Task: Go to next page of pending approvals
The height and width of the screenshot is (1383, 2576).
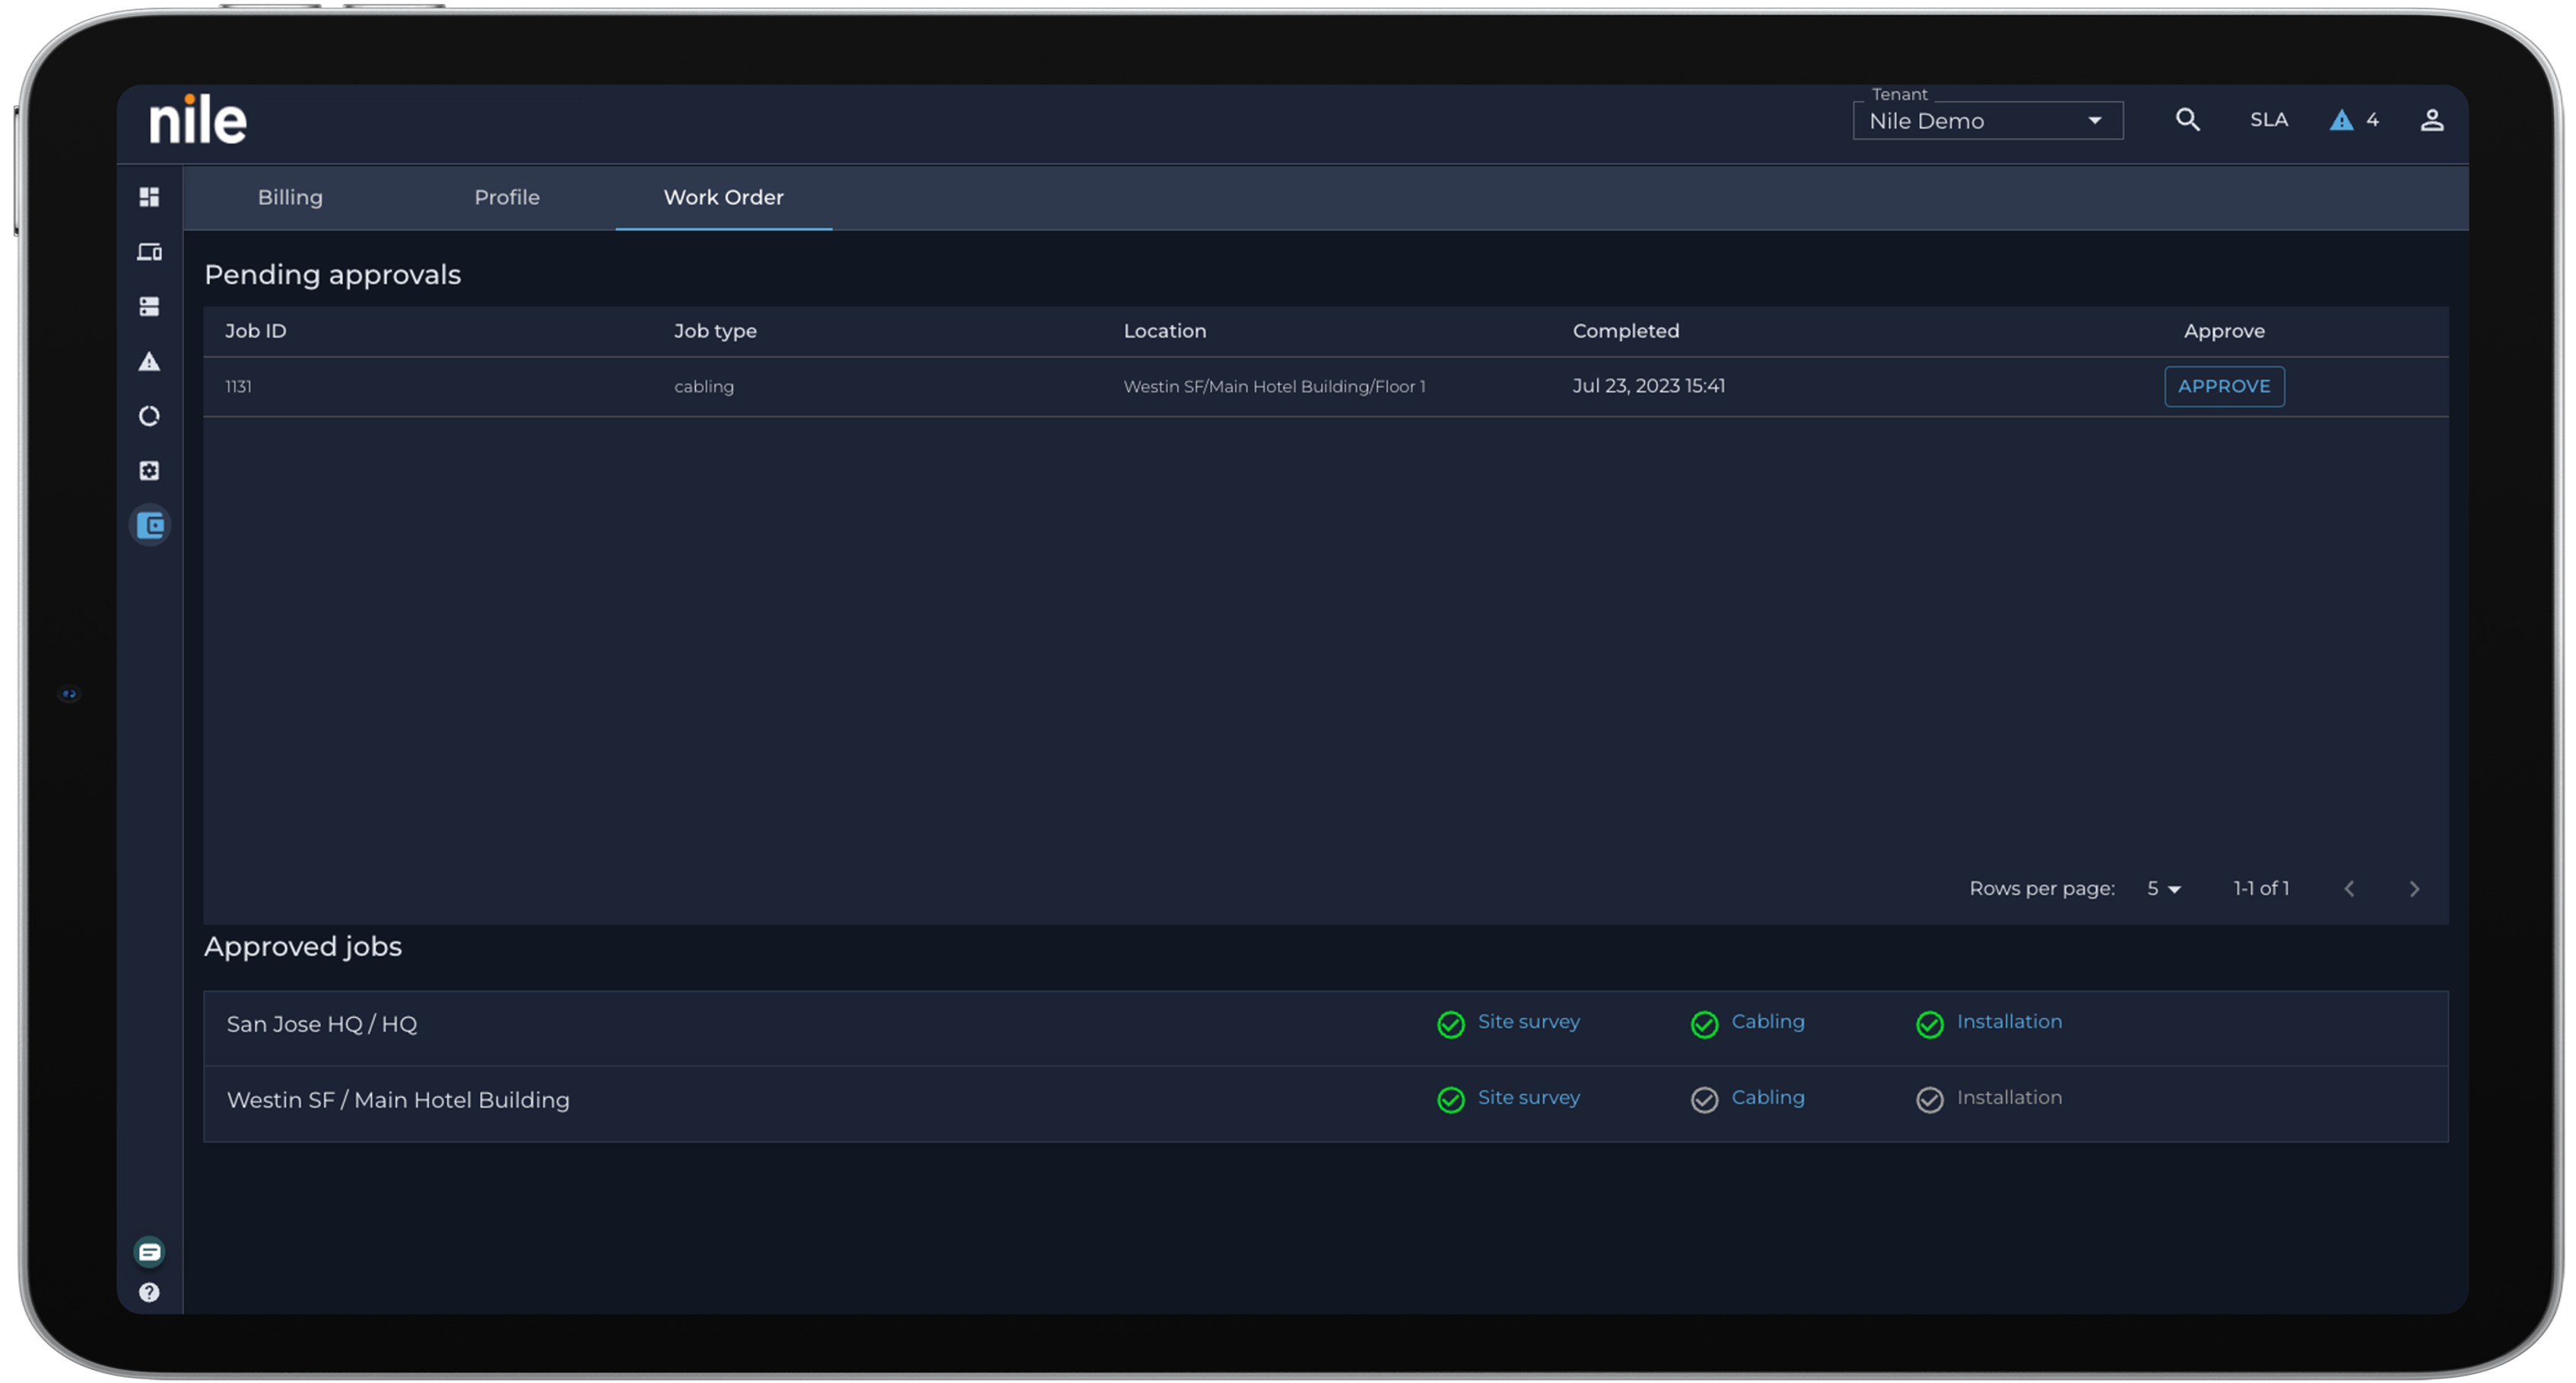Action: pyautogui.click(x=2413, y=888)
